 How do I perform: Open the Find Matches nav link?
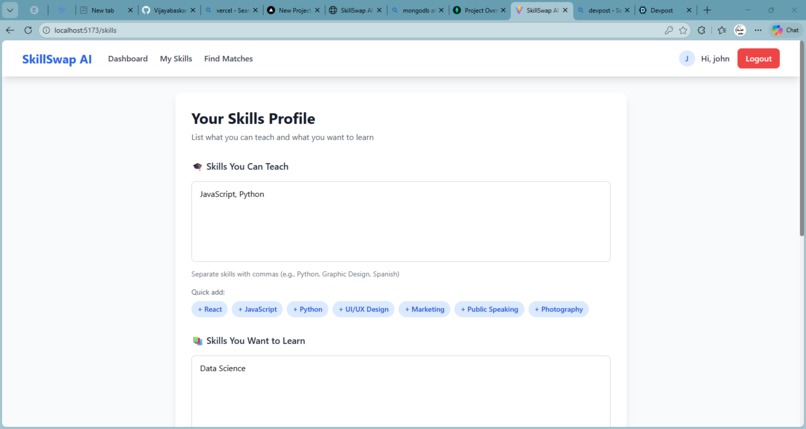point(228,59)
